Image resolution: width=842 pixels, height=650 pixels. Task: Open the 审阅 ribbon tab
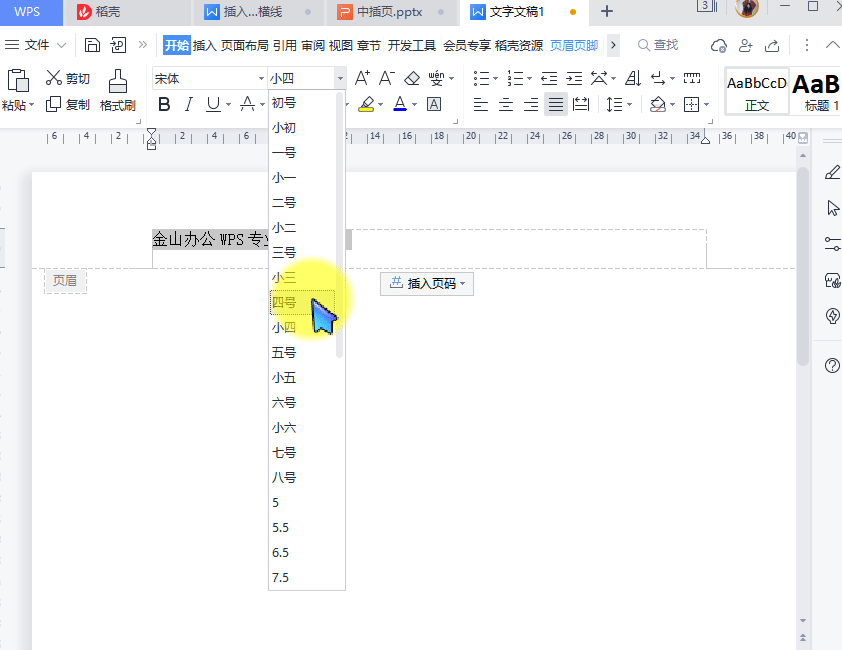(313, 45)
